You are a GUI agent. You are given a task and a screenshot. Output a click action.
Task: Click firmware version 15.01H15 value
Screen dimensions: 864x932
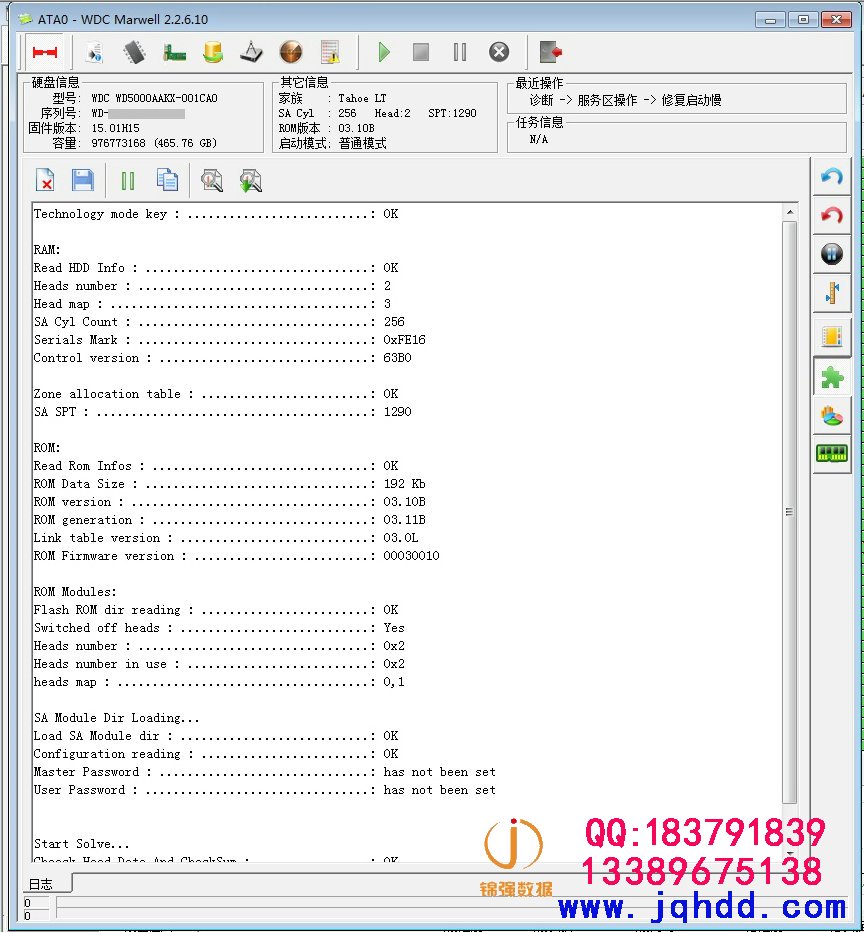115,128
